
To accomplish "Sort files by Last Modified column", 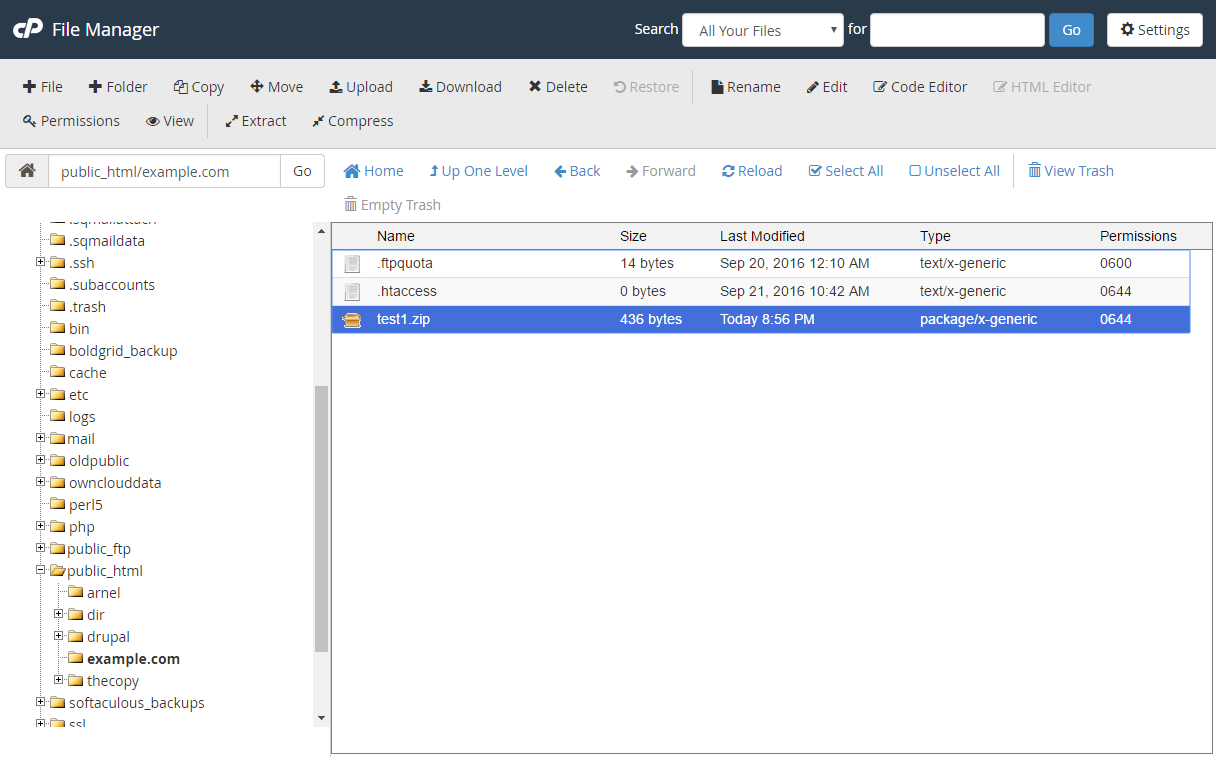I will 762,236.
